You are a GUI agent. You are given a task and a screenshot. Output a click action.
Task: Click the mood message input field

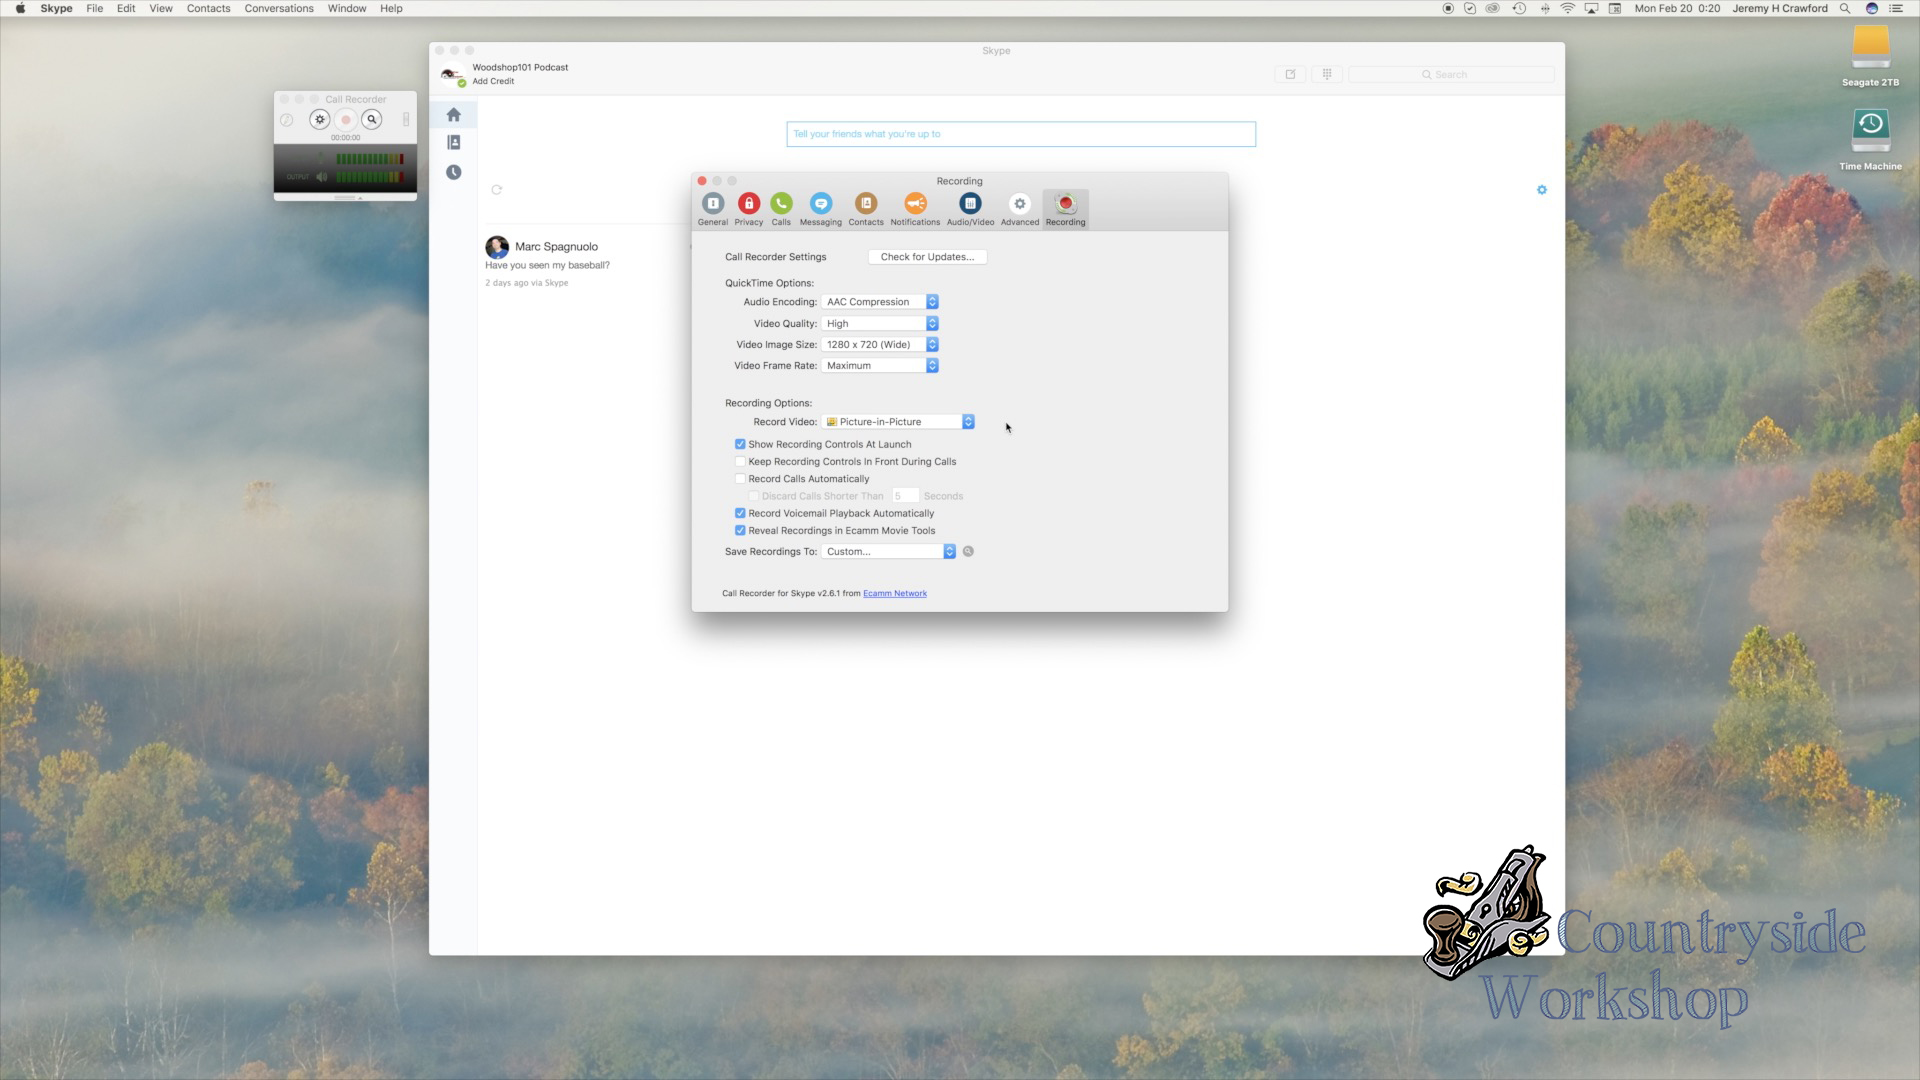pyautogui.click(x=1021, y=134)
